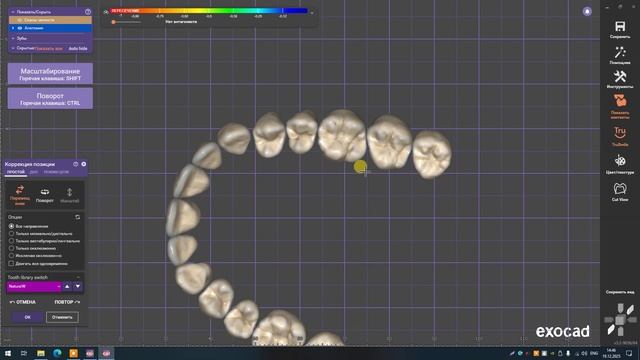The image size is (640, 360).
Task: Click tooth library up arrow
Action: (67, 287)
